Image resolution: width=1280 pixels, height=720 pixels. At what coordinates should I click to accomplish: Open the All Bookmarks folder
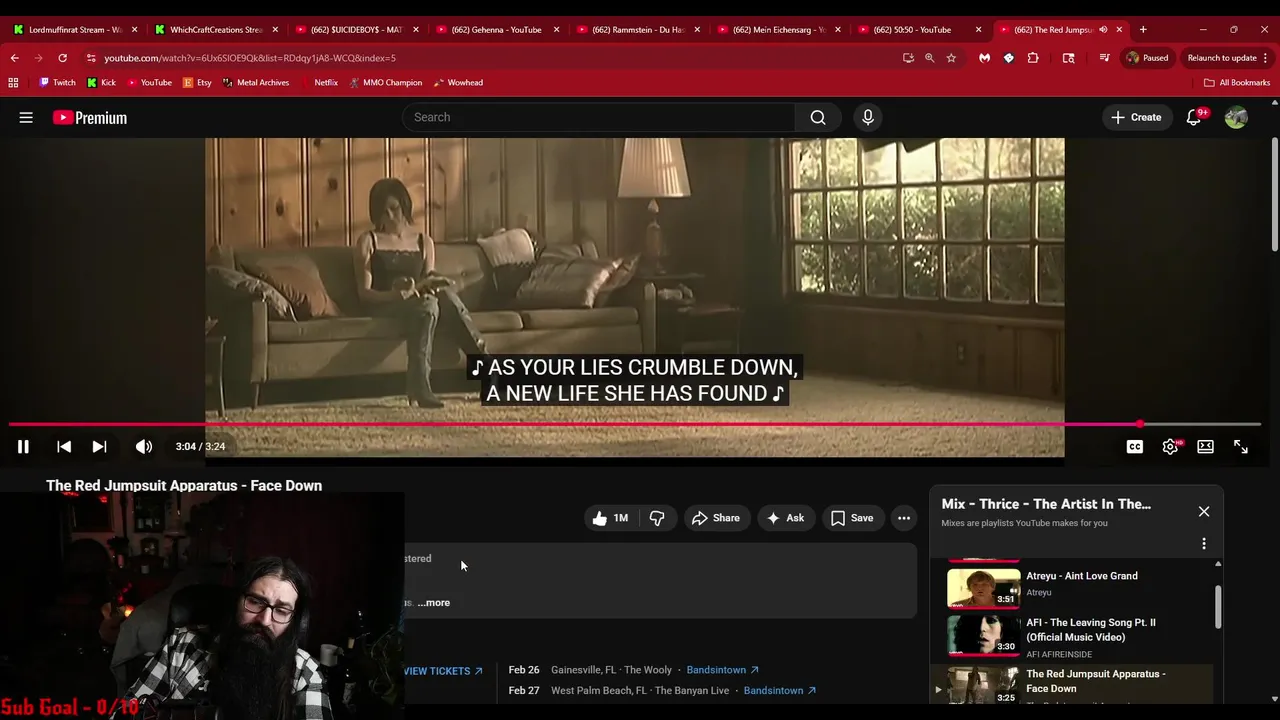(x=1237, y=83)
